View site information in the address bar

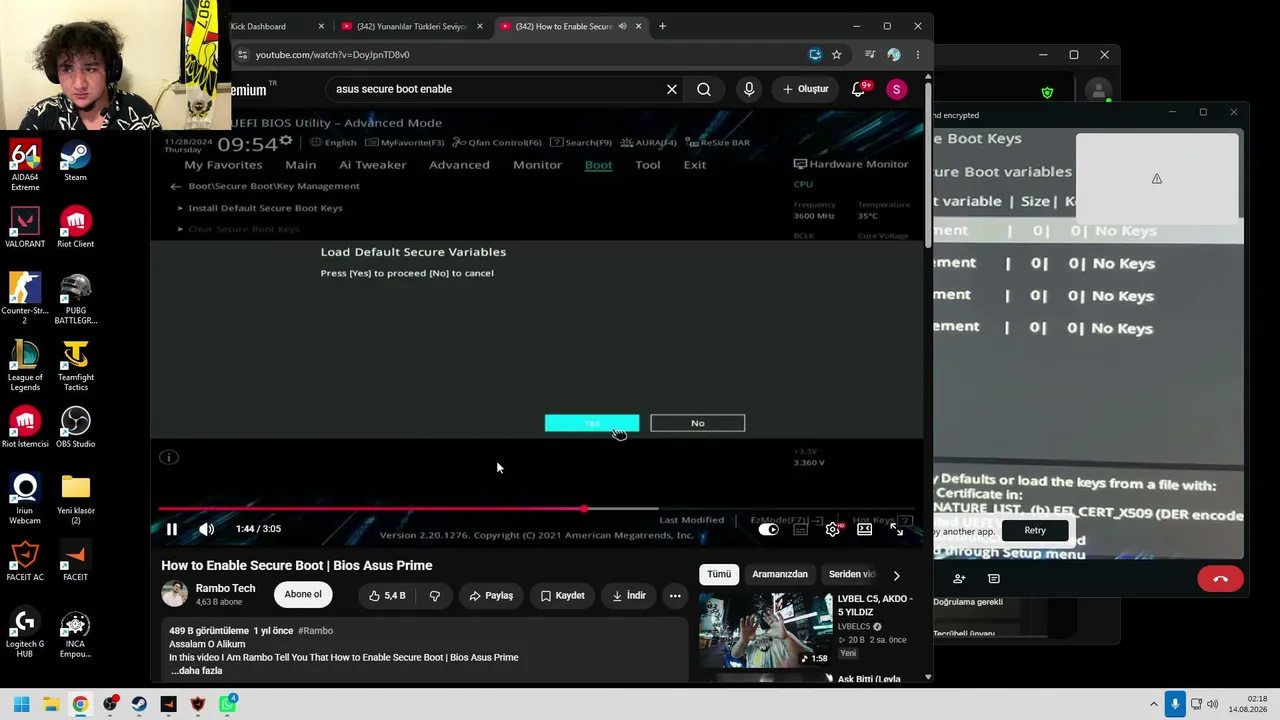(x=242, y=55)
